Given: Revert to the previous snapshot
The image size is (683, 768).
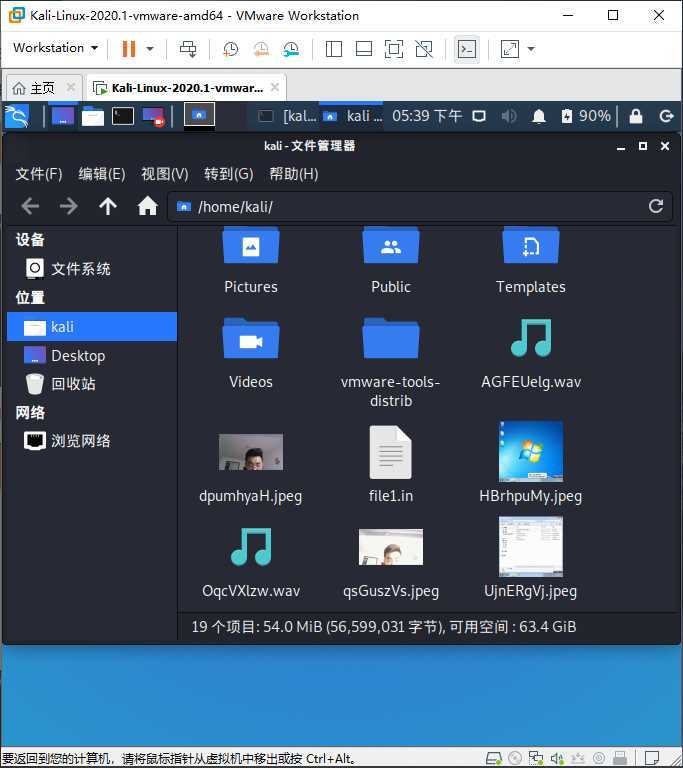Looking at the screenshot, I should (x=261, y=48).
